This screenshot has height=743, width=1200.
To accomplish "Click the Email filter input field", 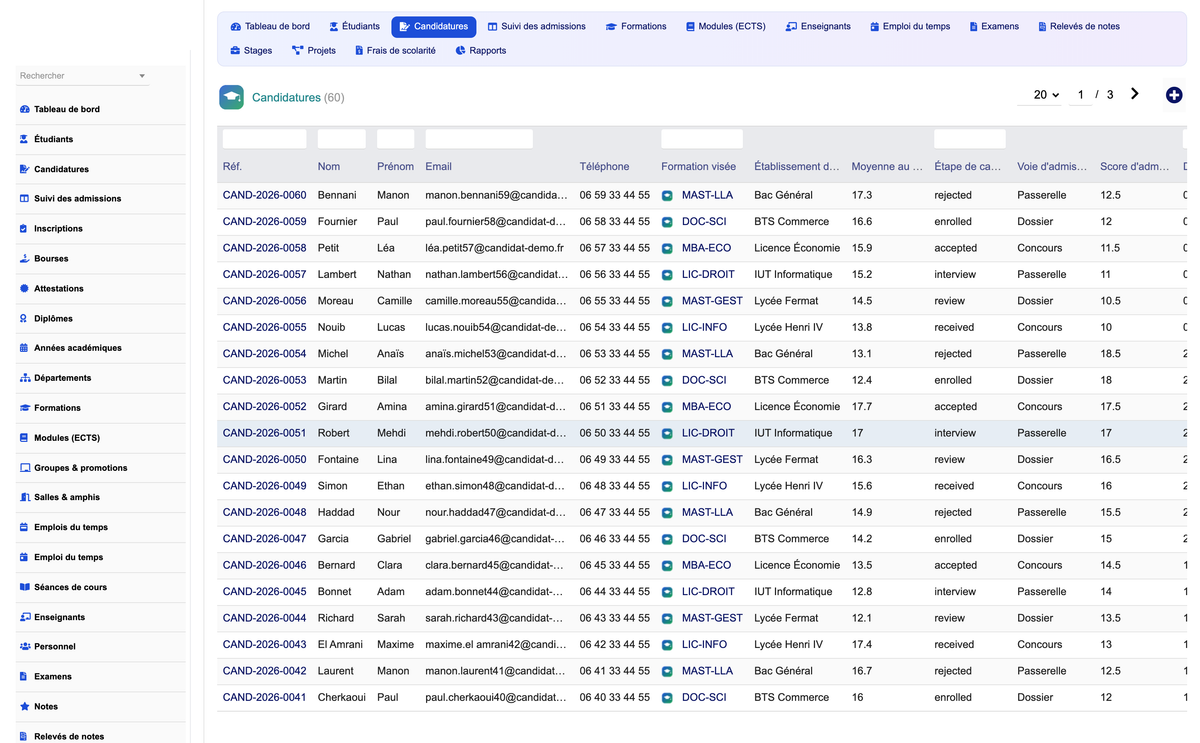I will click(479, 139).
